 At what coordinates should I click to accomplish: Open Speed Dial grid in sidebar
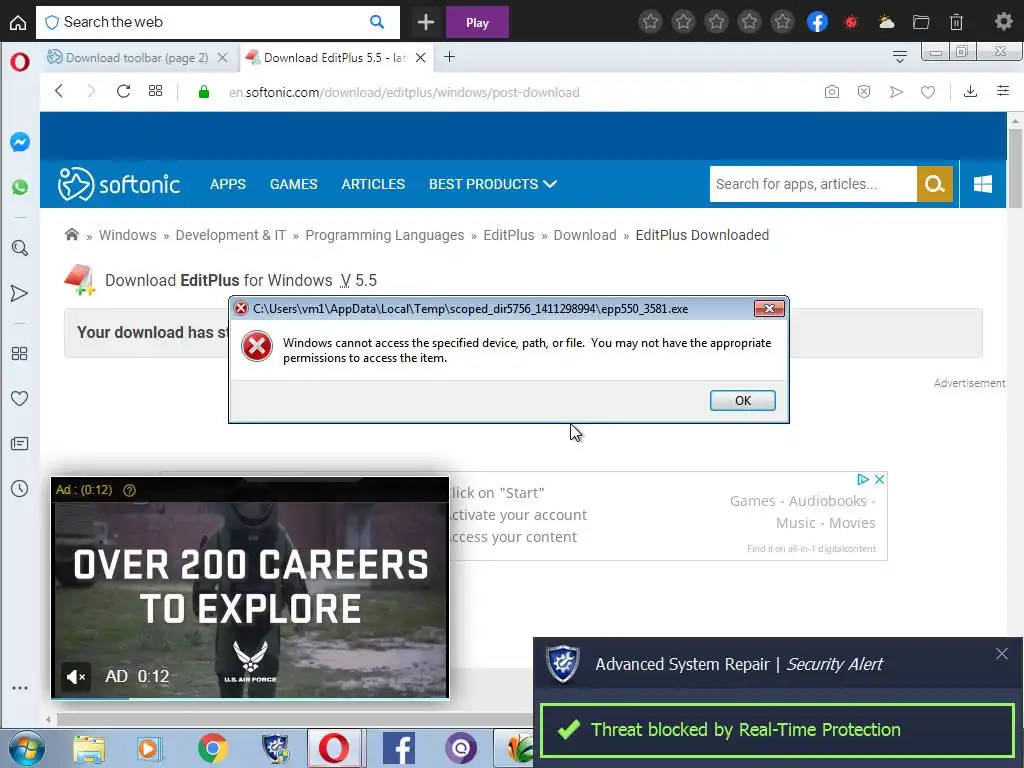(x=20, y=353)
